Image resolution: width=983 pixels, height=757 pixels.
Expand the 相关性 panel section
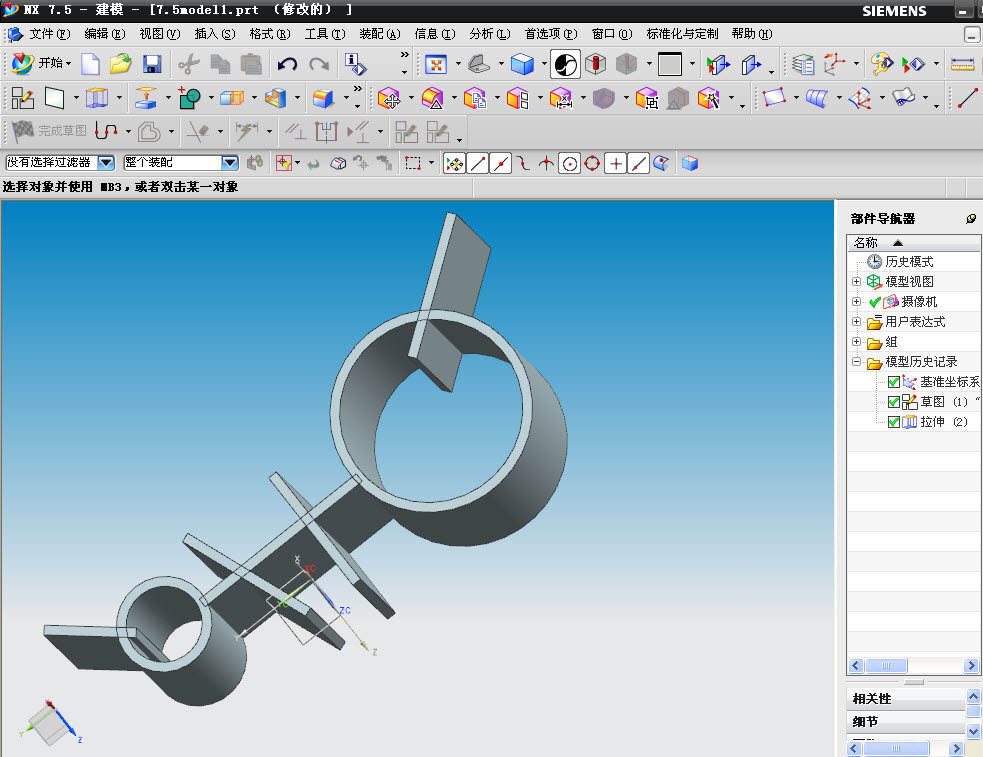(x=906, y=699)
